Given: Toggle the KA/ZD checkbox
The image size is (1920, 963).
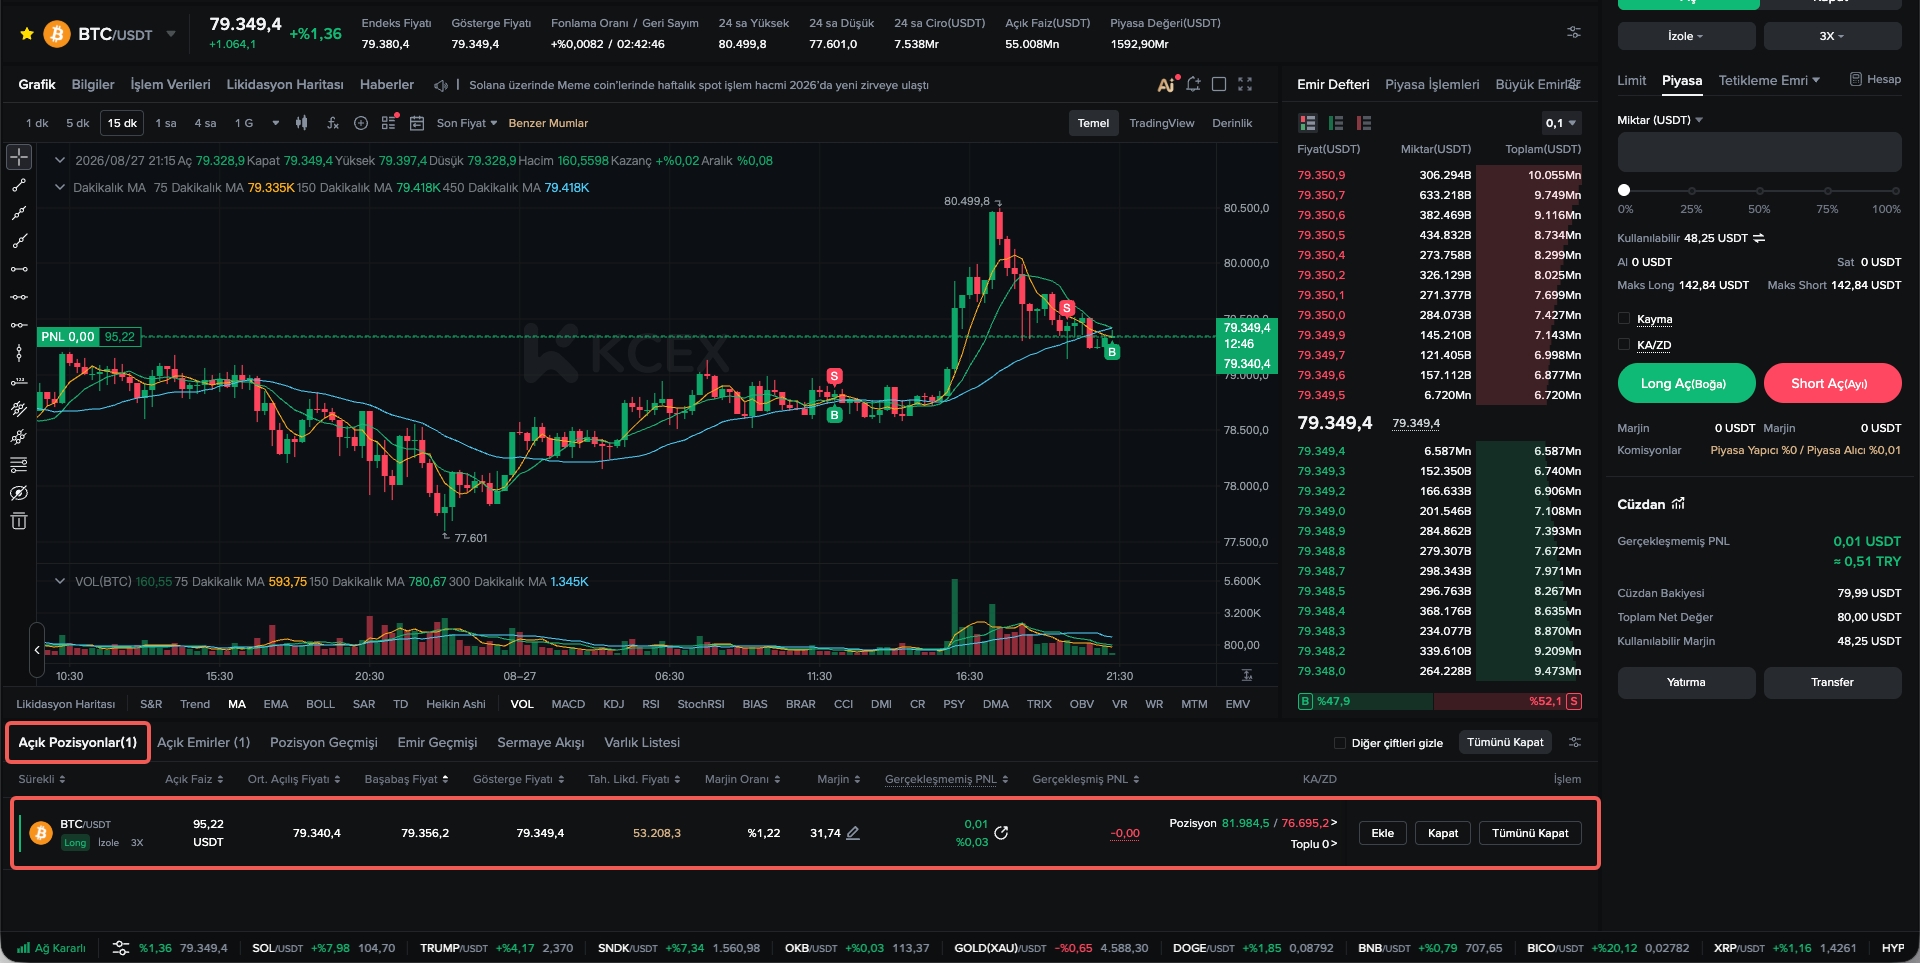Looking at the screenshot, I should [1624, 345].
